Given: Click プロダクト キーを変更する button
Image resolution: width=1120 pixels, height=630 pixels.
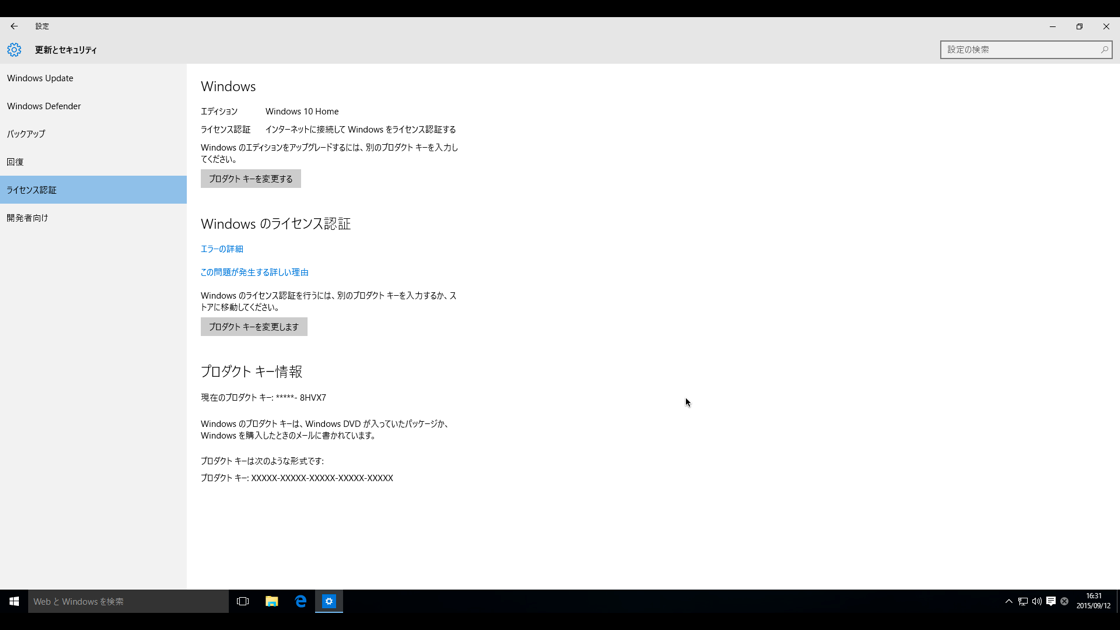Looking at the screenshot, I should [x=251, y=179].
